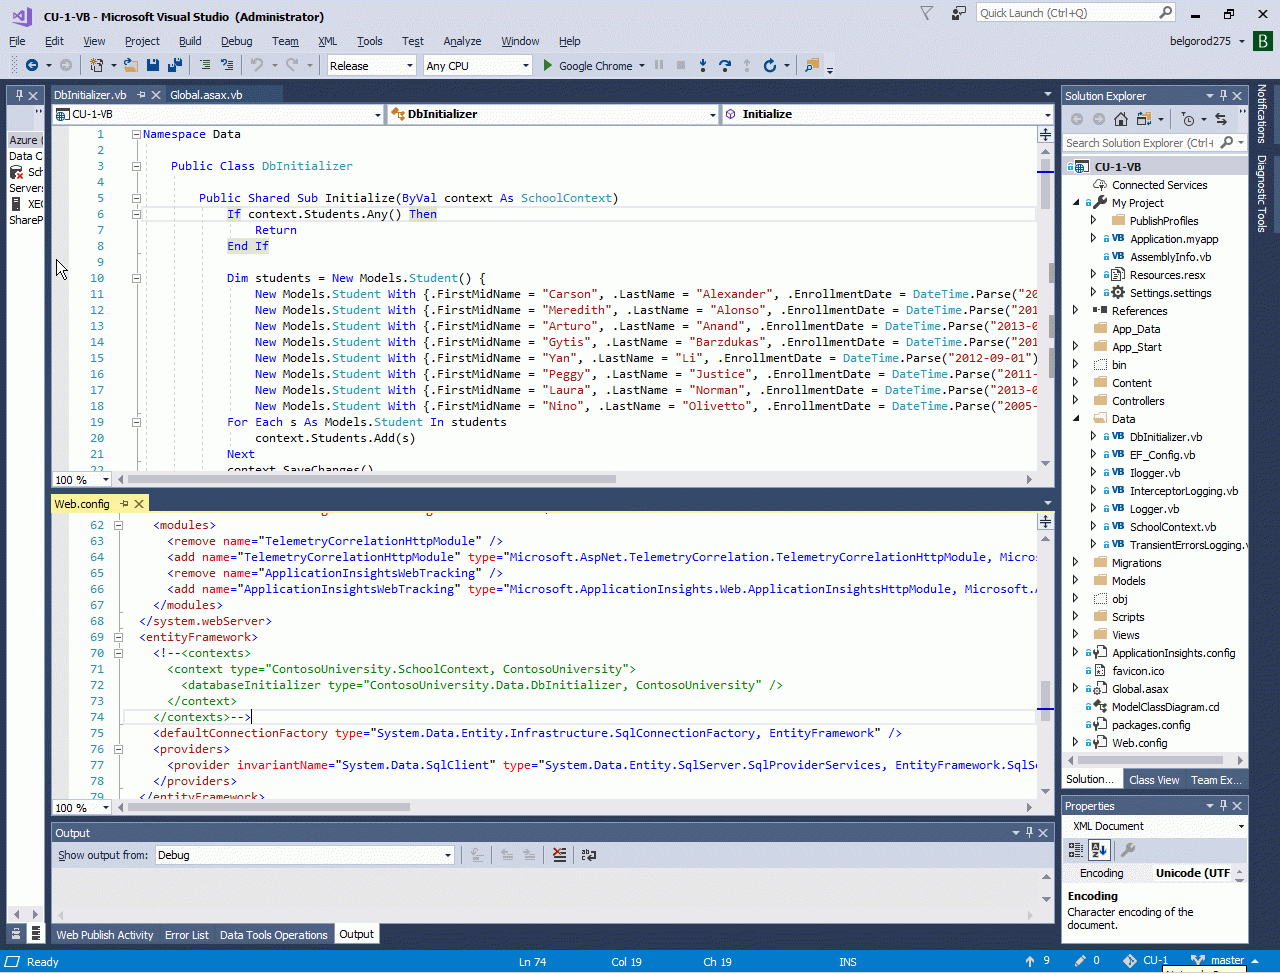The height and width of the screenshot is (974, 1280).
Task: Click the Home icon in Solution Explorer
Action: 1121,119
